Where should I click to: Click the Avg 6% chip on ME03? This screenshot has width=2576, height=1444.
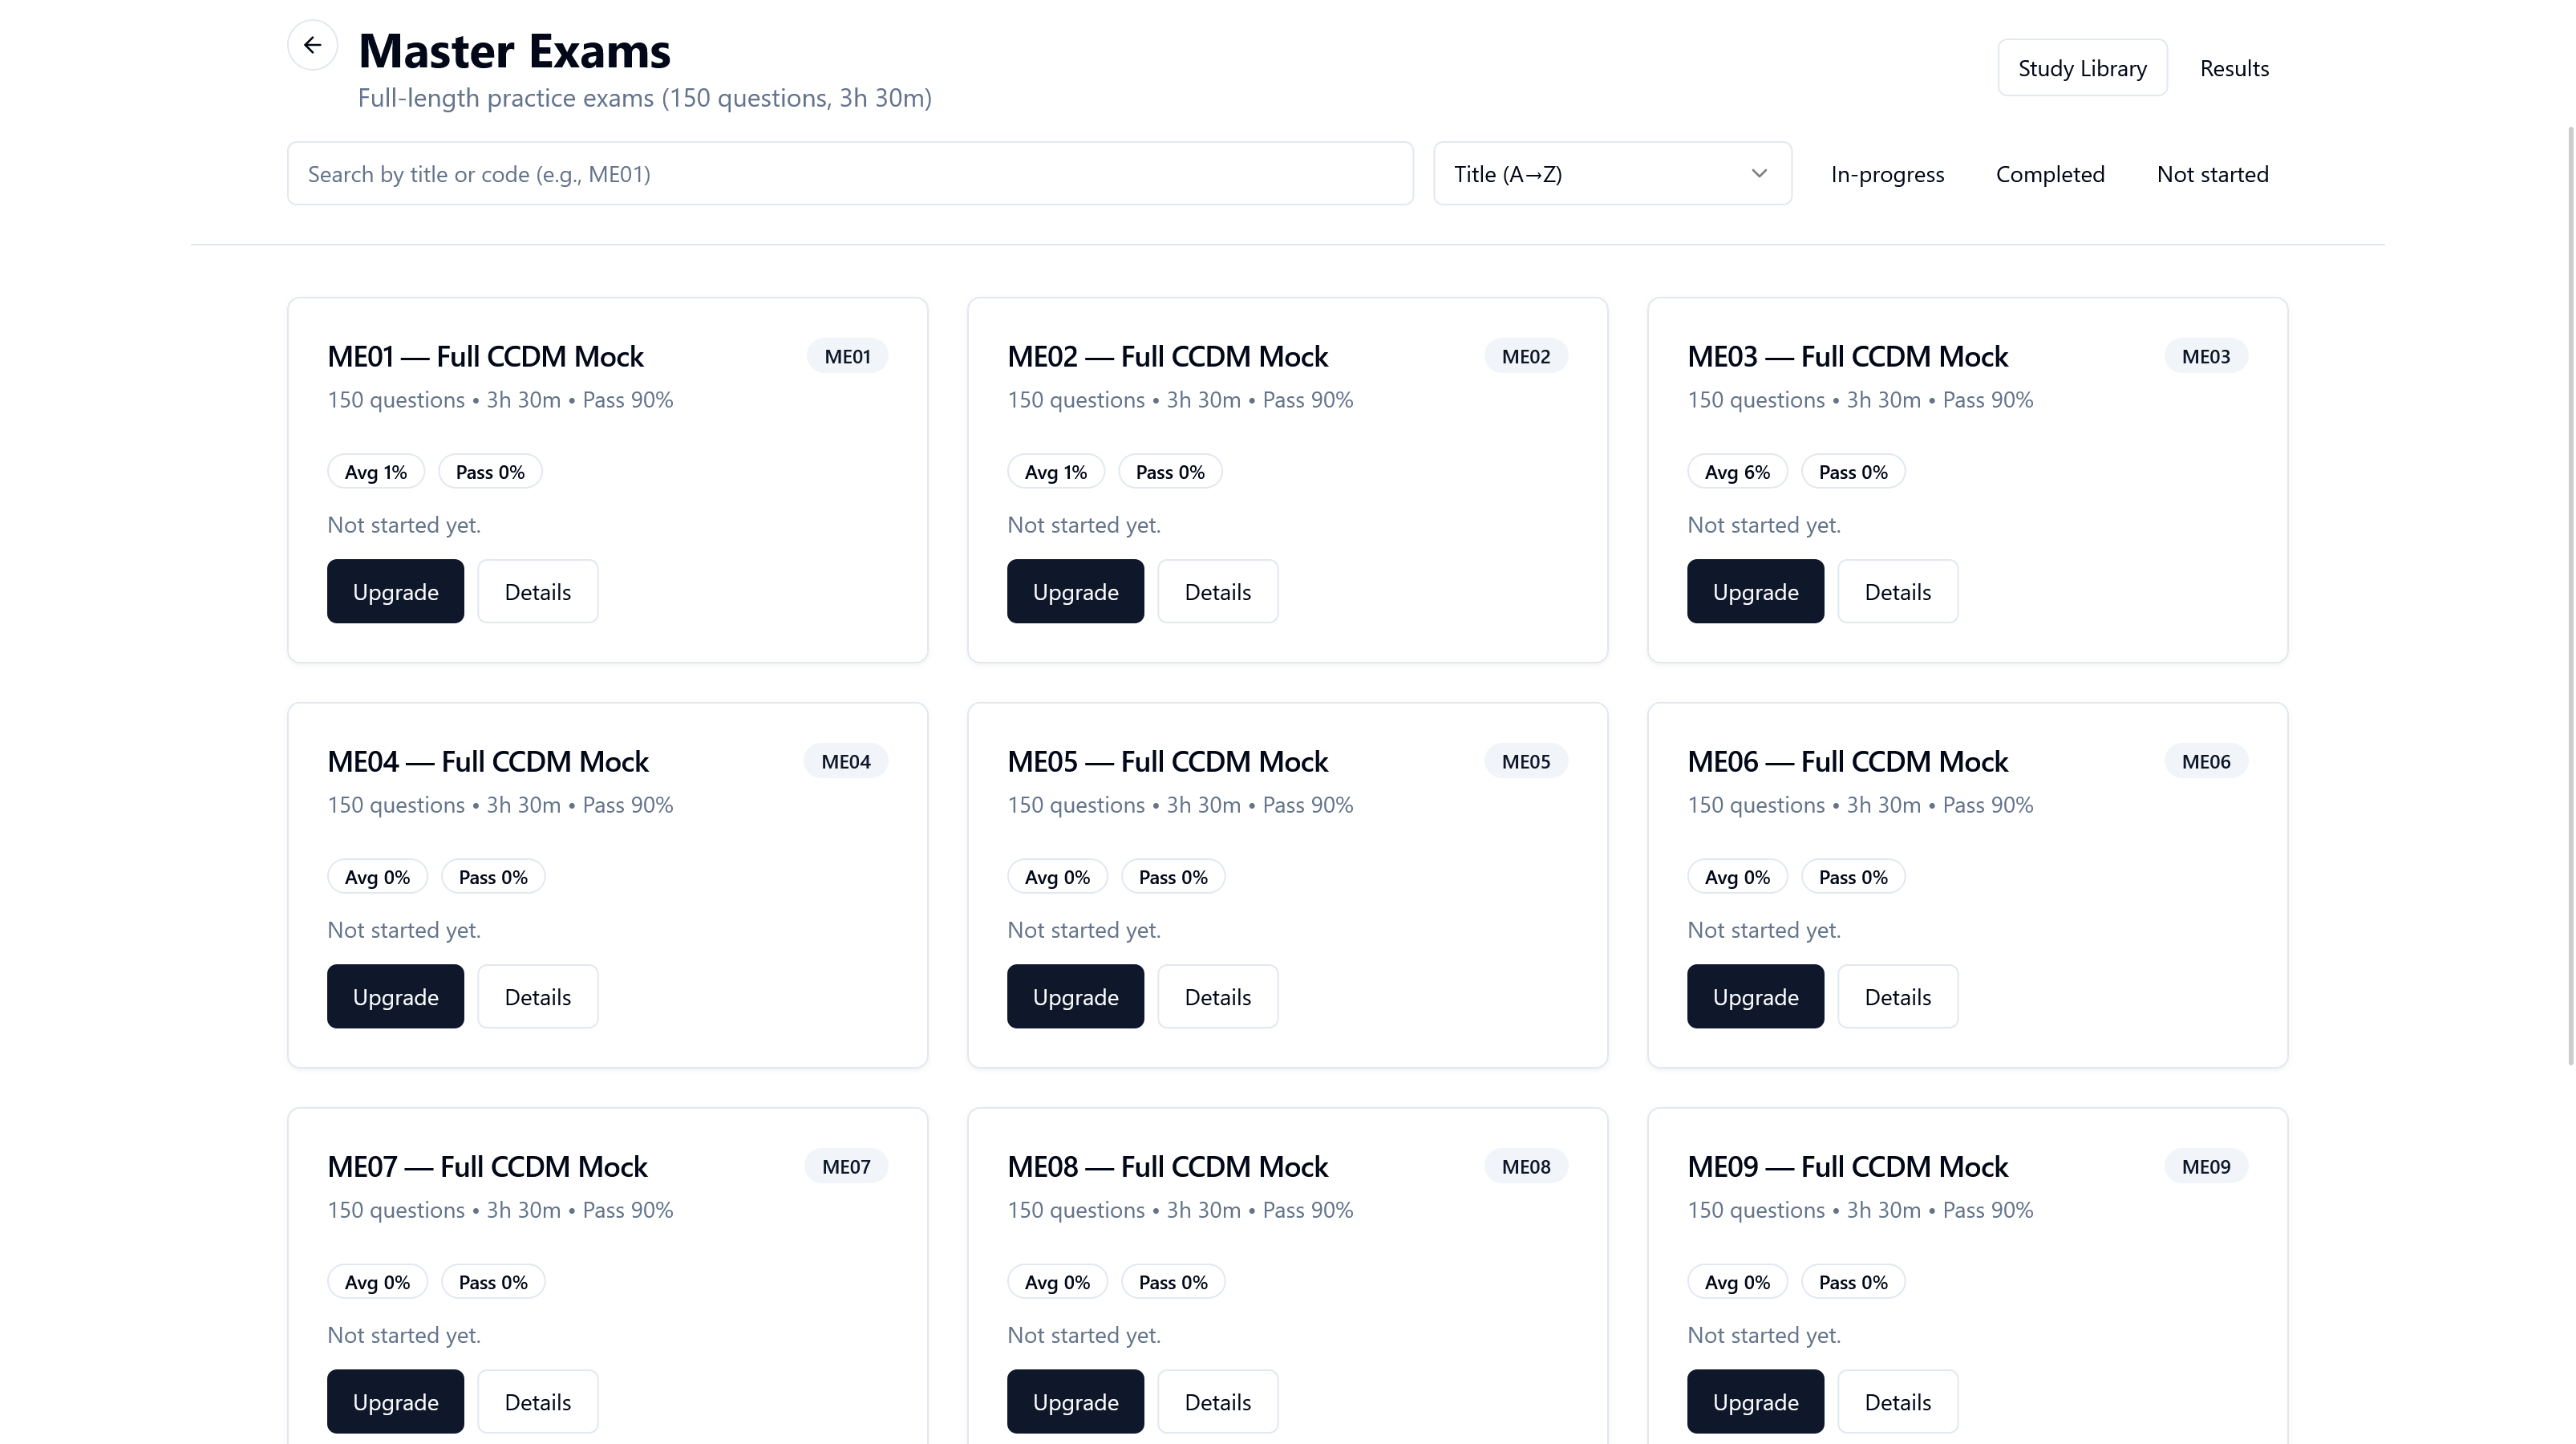click(x=1737, y=472)
